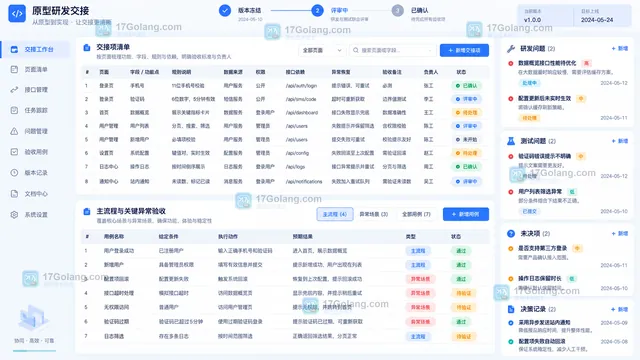This screenshot has height=360, width=640.
Task: Click 待处理 status badge in 数据概览 row
Action: (x=467, y=113)
